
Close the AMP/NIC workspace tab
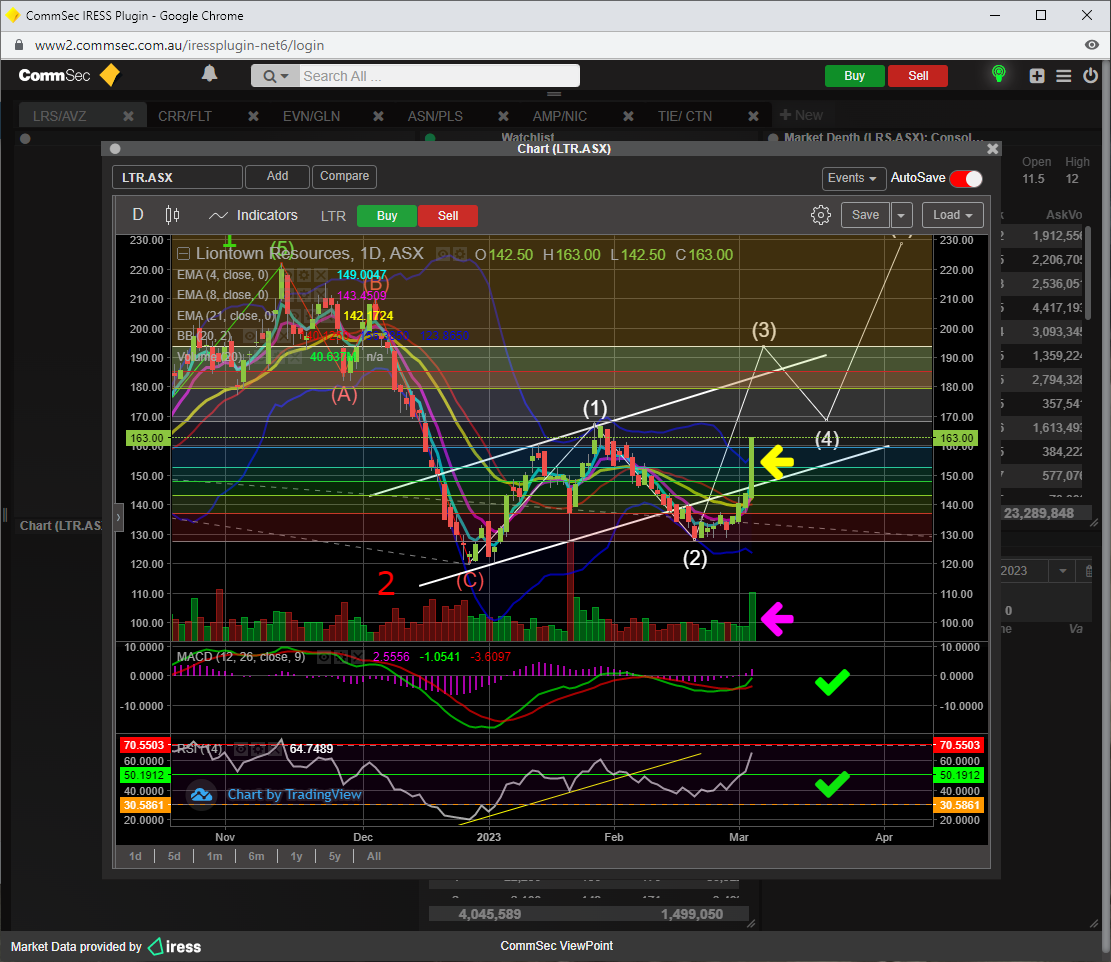[x=628, y=115]
